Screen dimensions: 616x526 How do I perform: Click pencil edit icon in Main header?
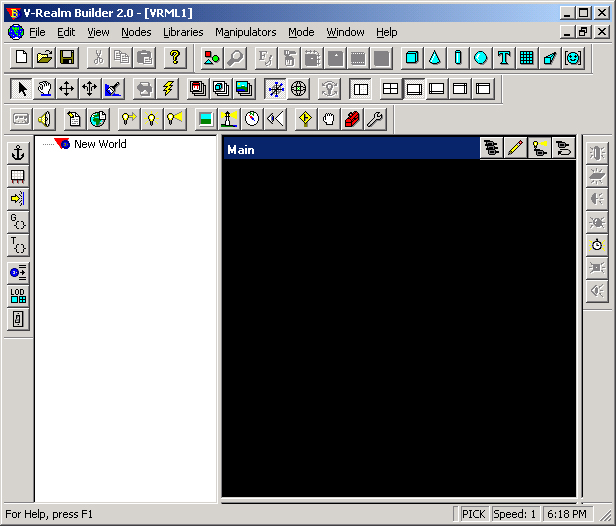pyautogui.click(x=515, y=148)
